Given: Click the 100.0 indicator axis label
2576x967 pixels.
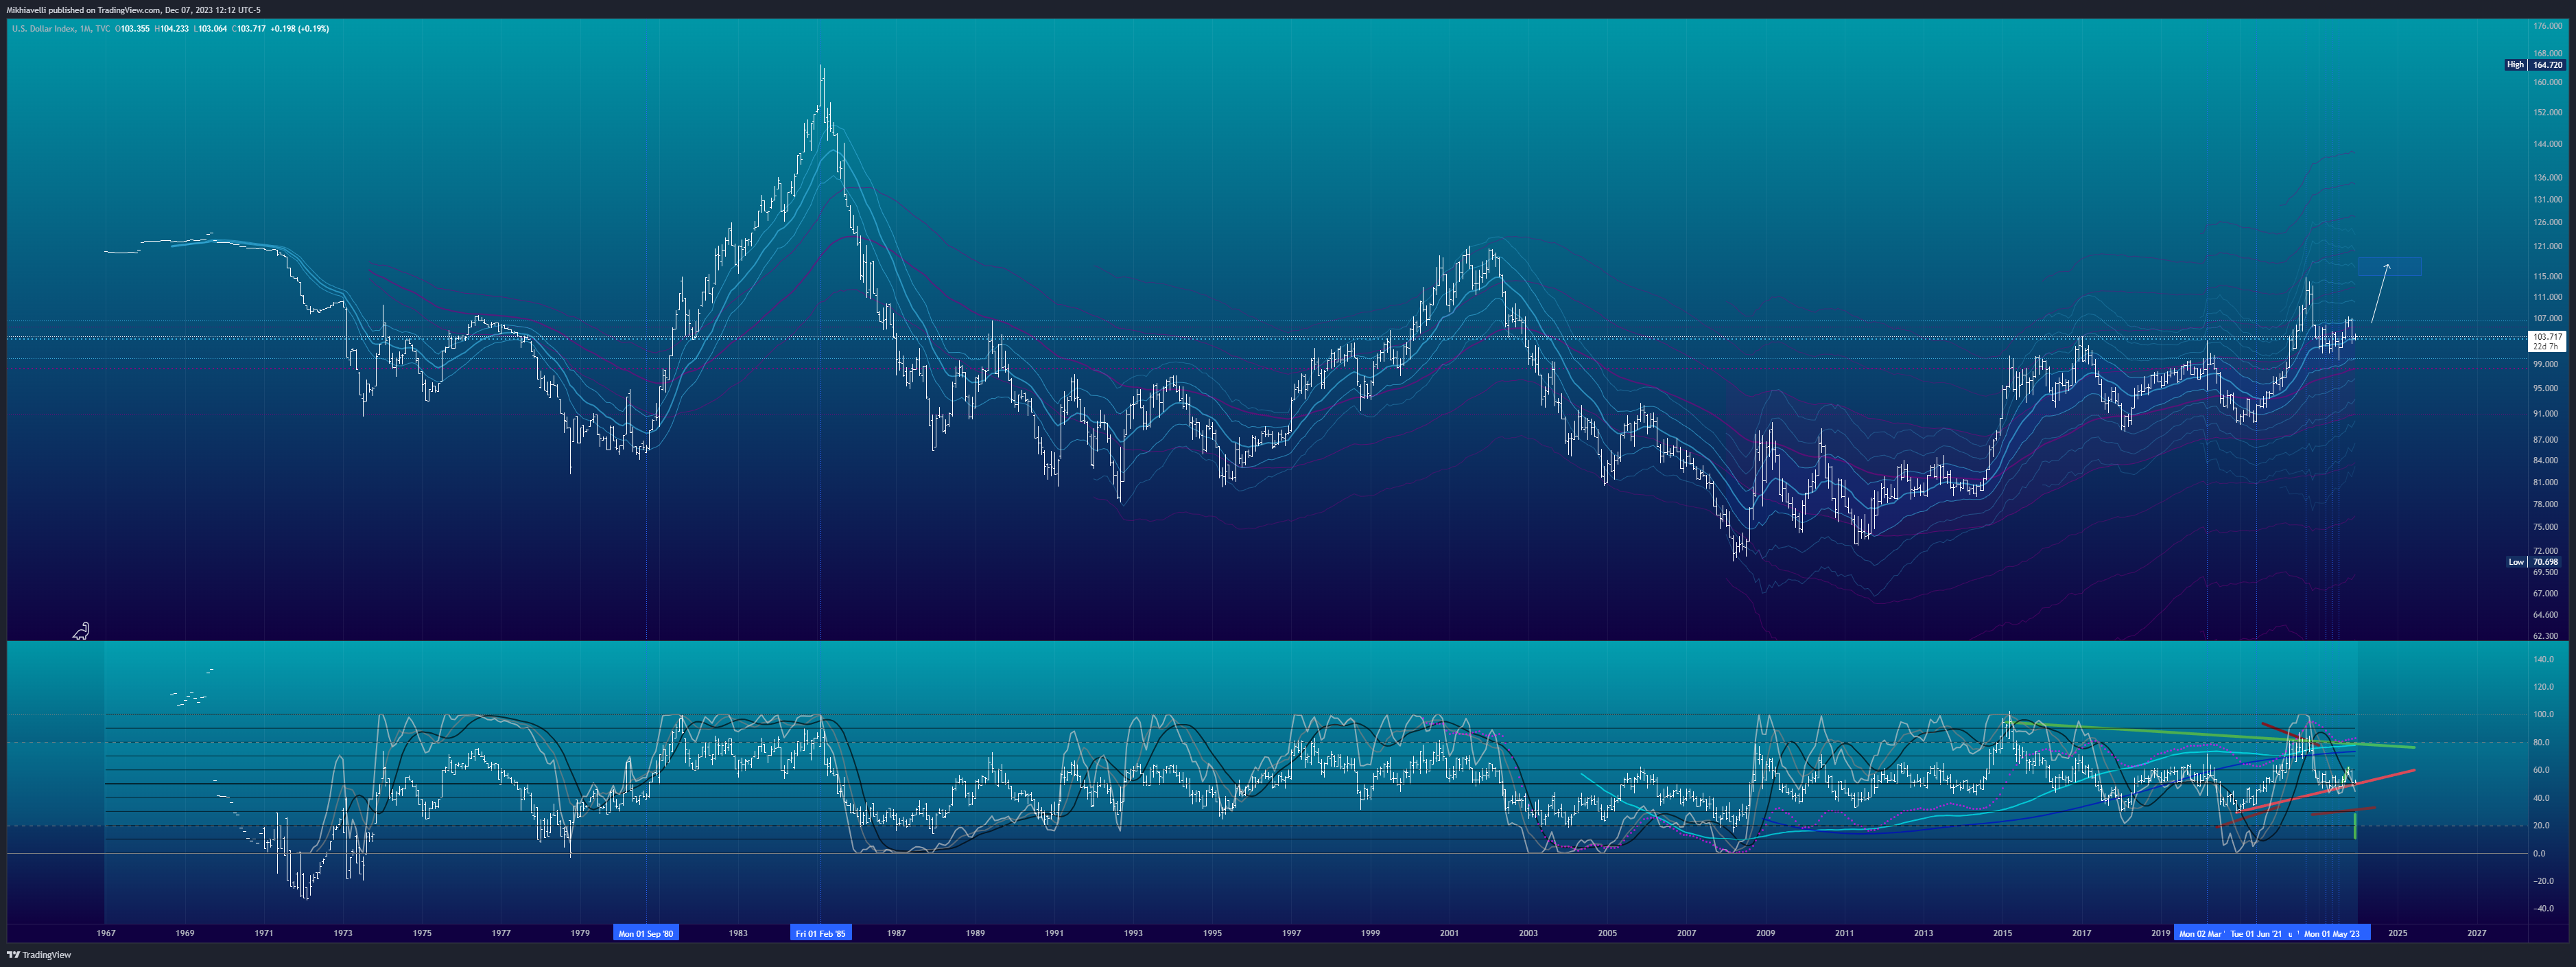Looking at the screenshot, I should [2544, 714].
